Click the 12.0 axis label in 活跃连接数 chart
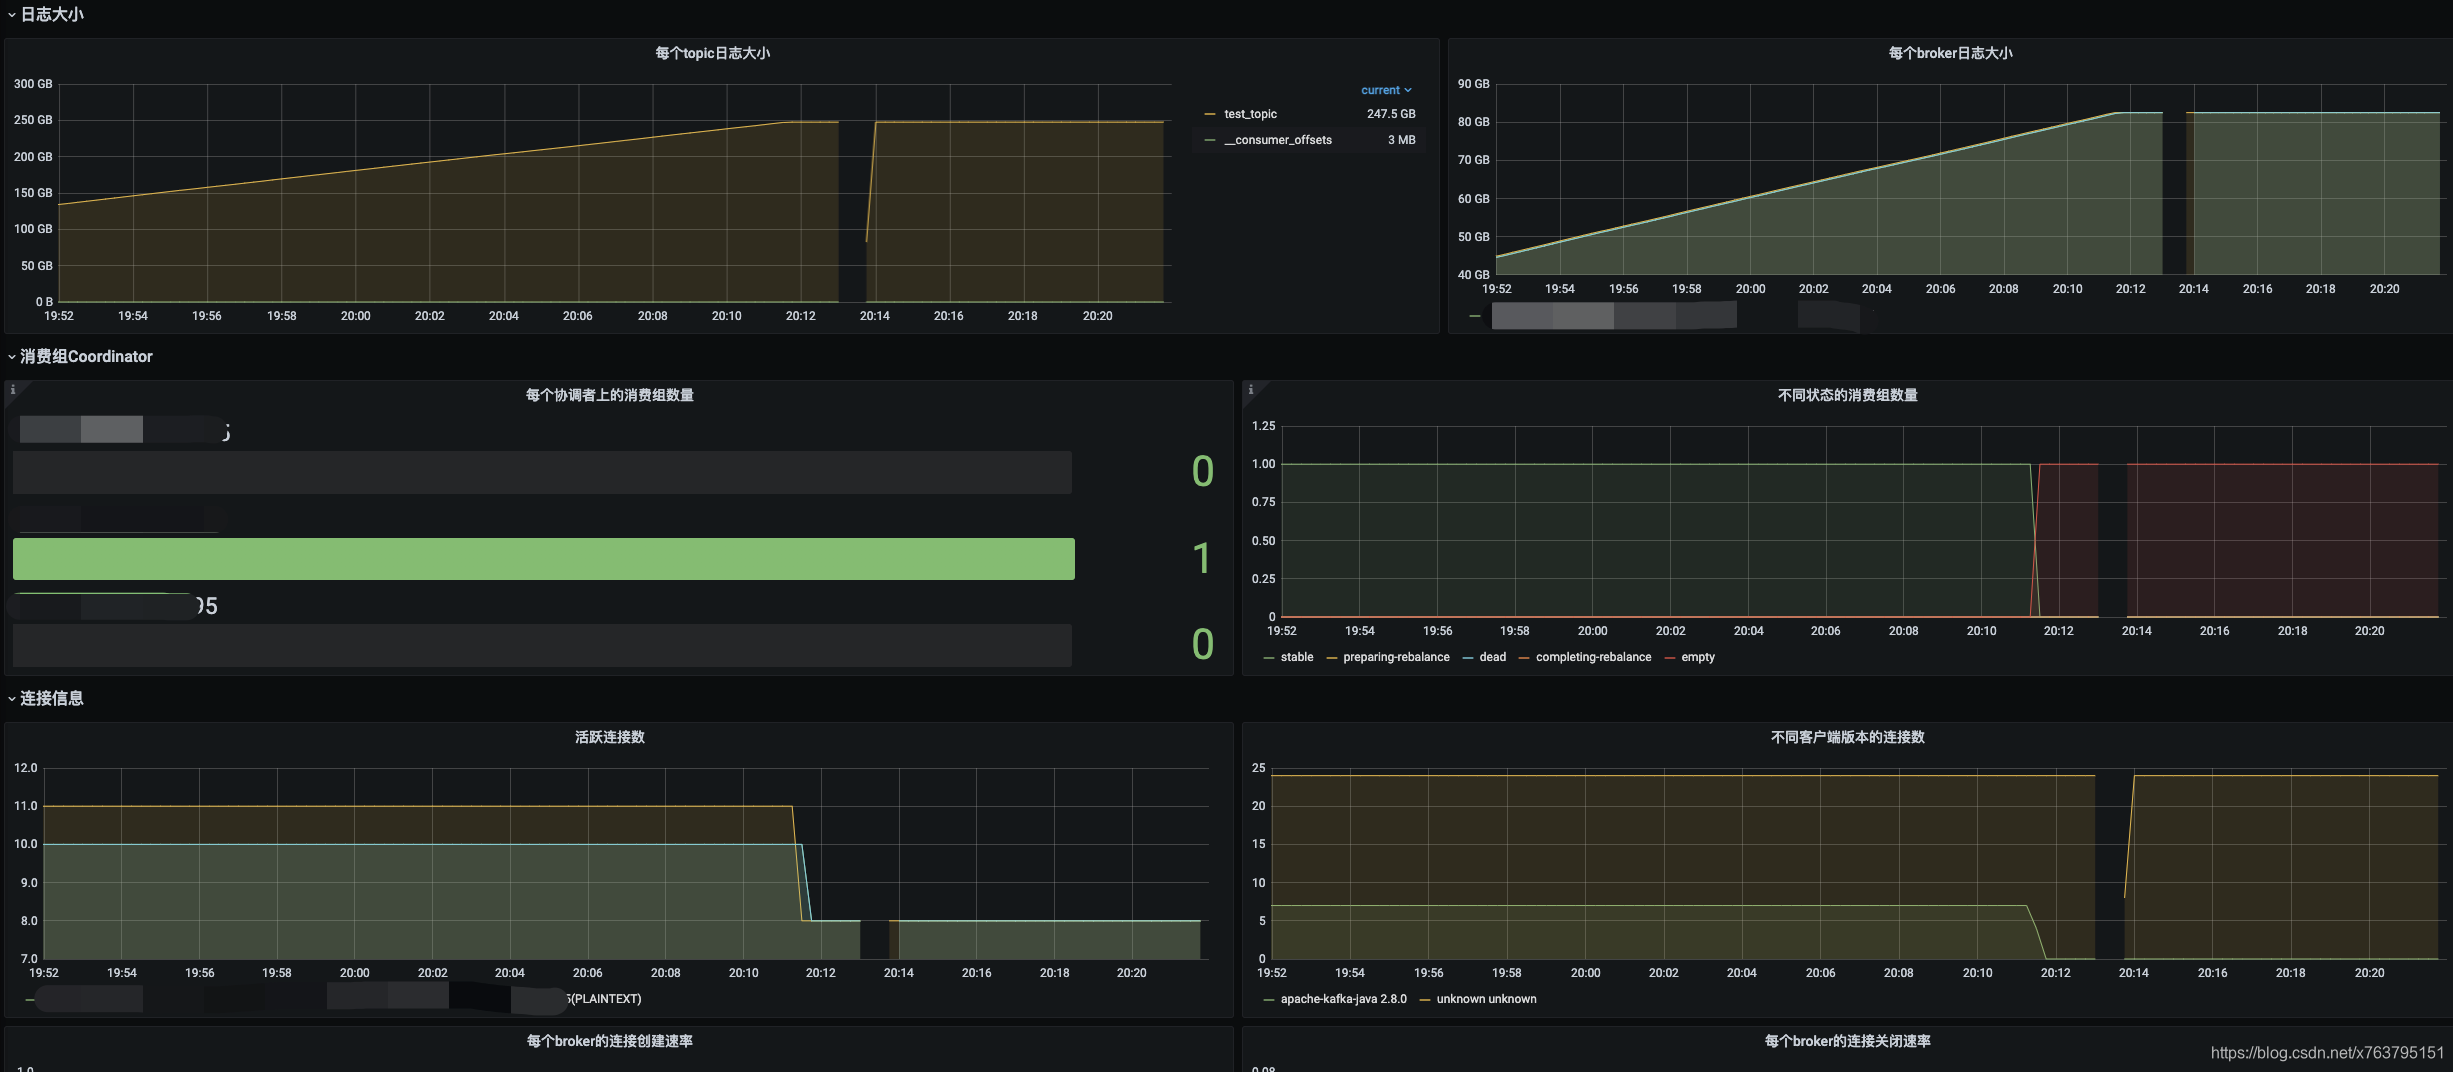 pos(25,768)
